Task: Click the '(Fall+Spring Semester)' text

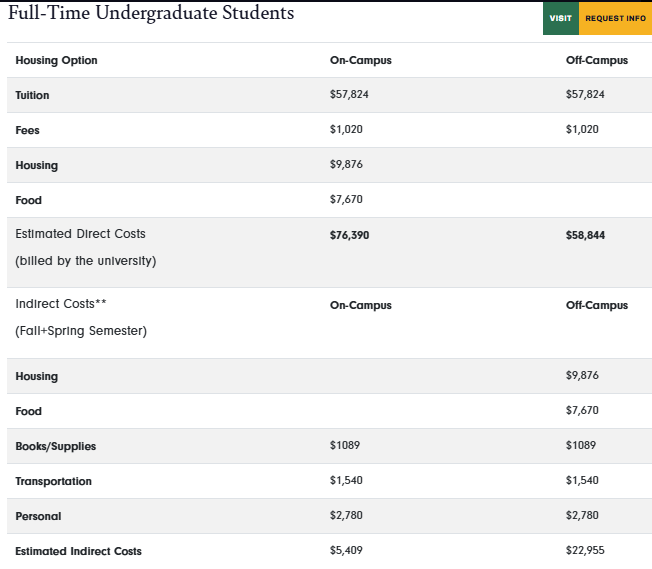Action: tap(81, 331)
